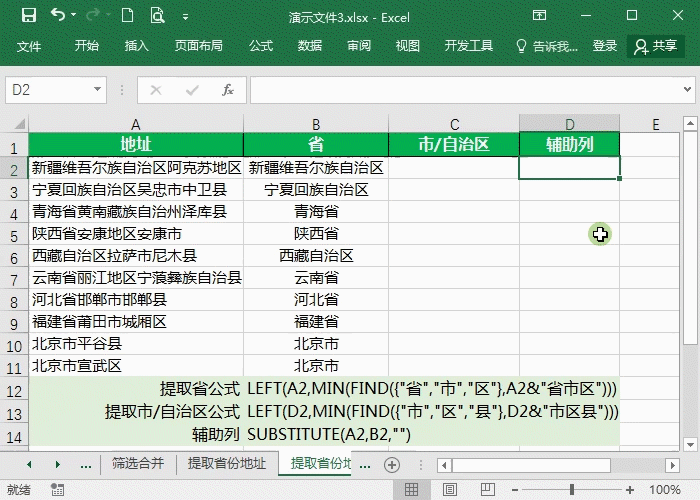
Task: Click horizontal scrollbar right arrow
Action: [x=672, y=465]
